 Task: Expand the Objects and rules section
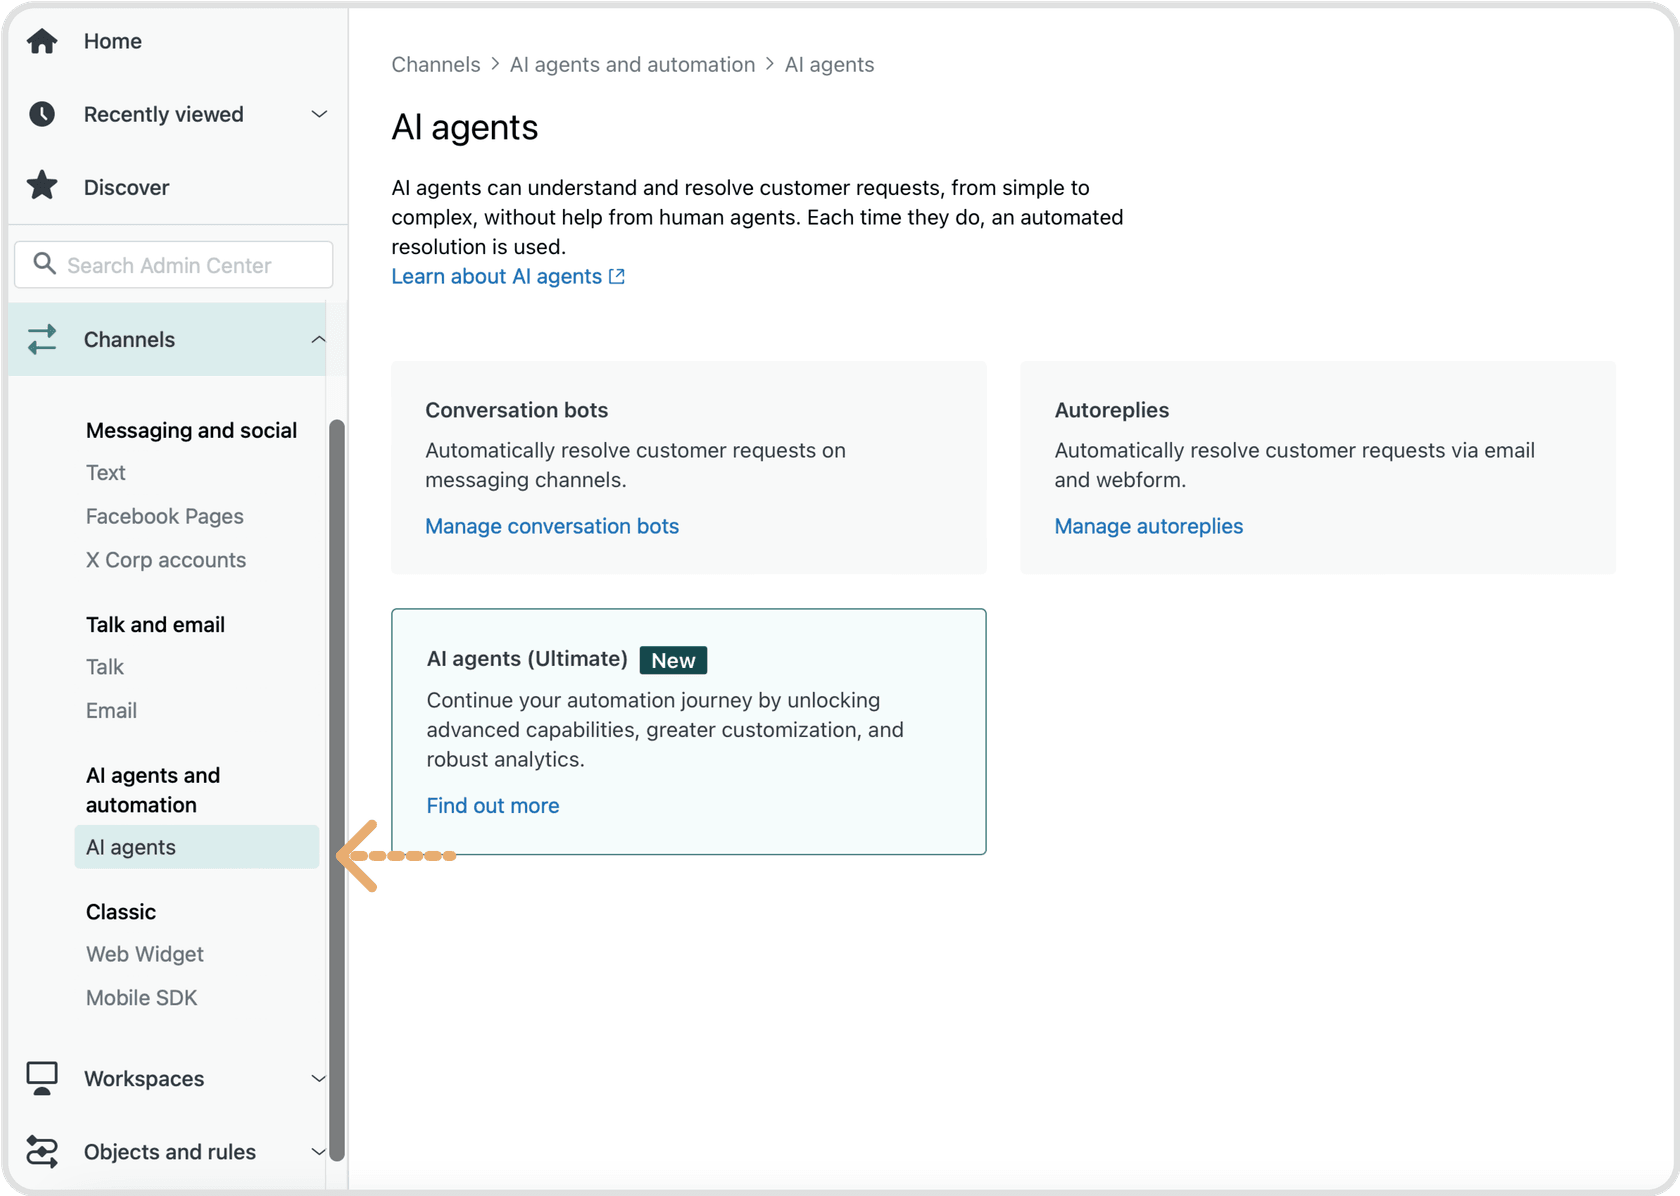(318, 1151)
